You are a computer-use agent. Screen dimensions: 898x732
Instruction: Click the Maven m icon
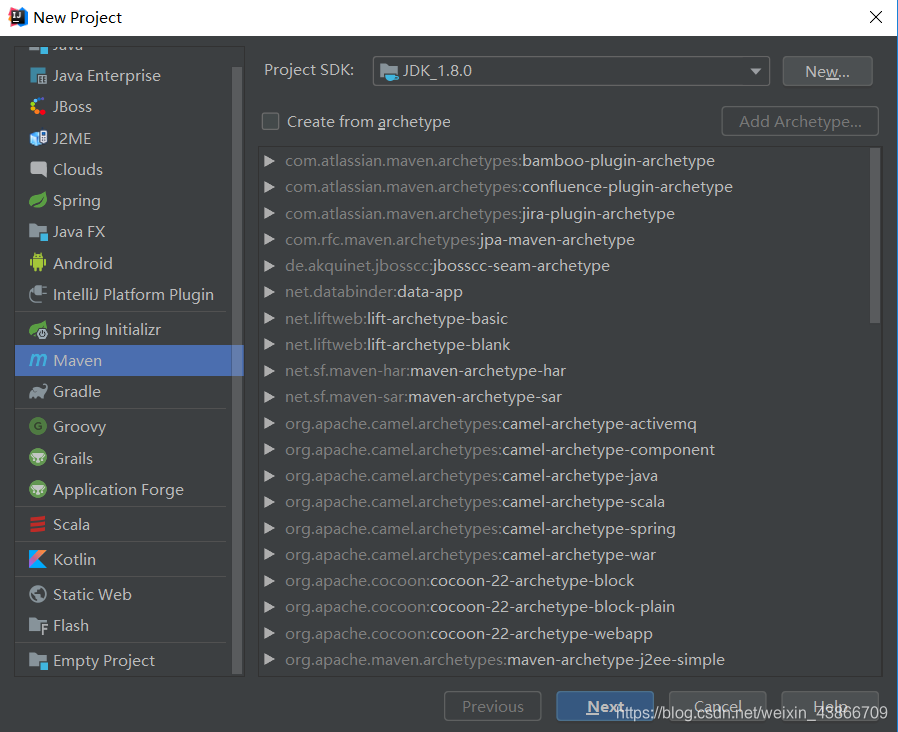coord(38,360)
